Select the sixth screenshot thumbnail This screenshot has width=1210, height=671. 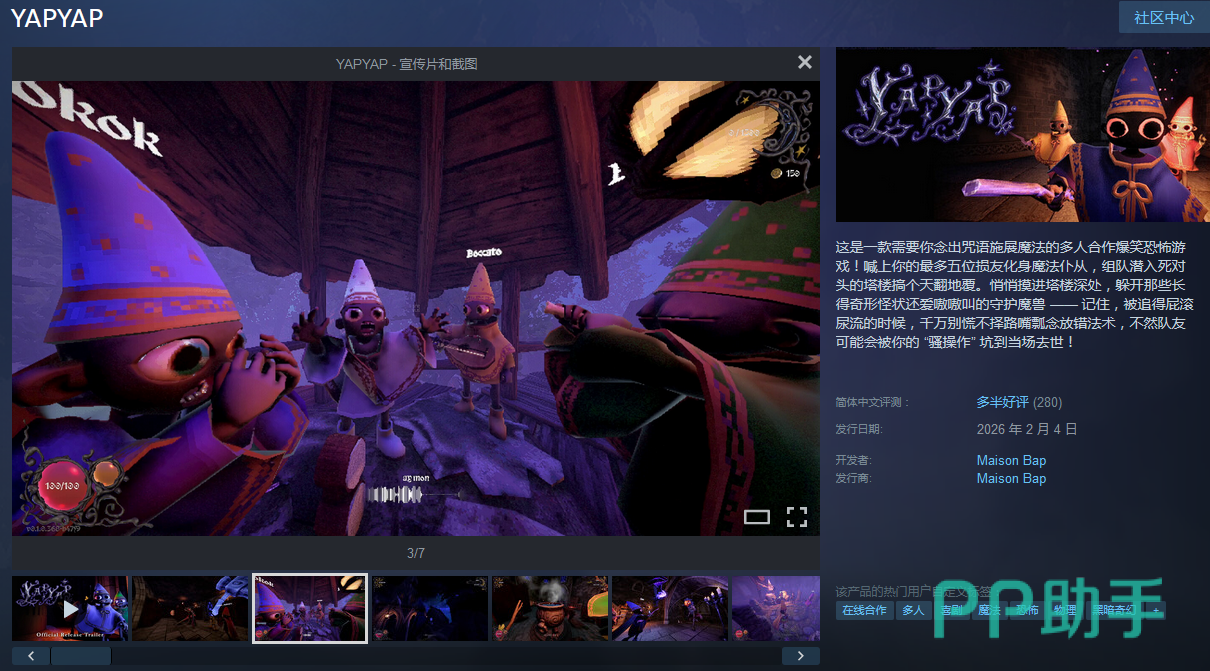(670, 608)
